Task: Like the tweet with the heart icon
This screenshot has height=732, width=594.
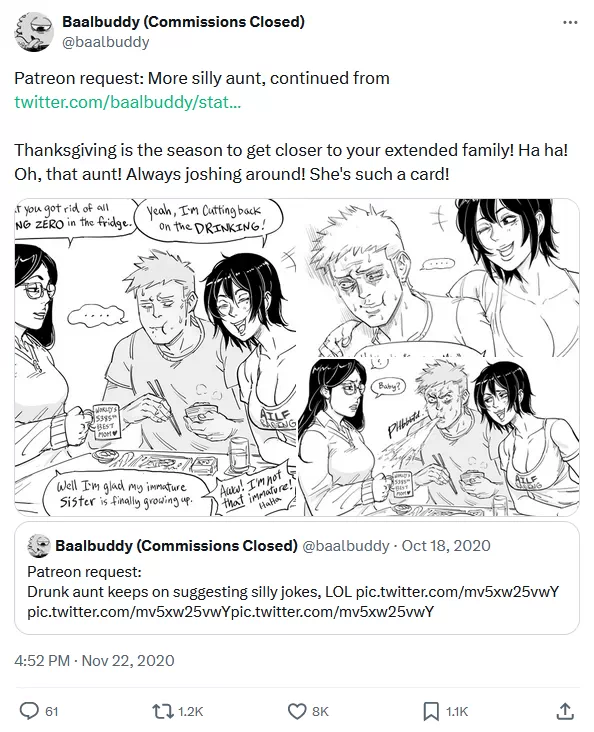Action: 297,711
